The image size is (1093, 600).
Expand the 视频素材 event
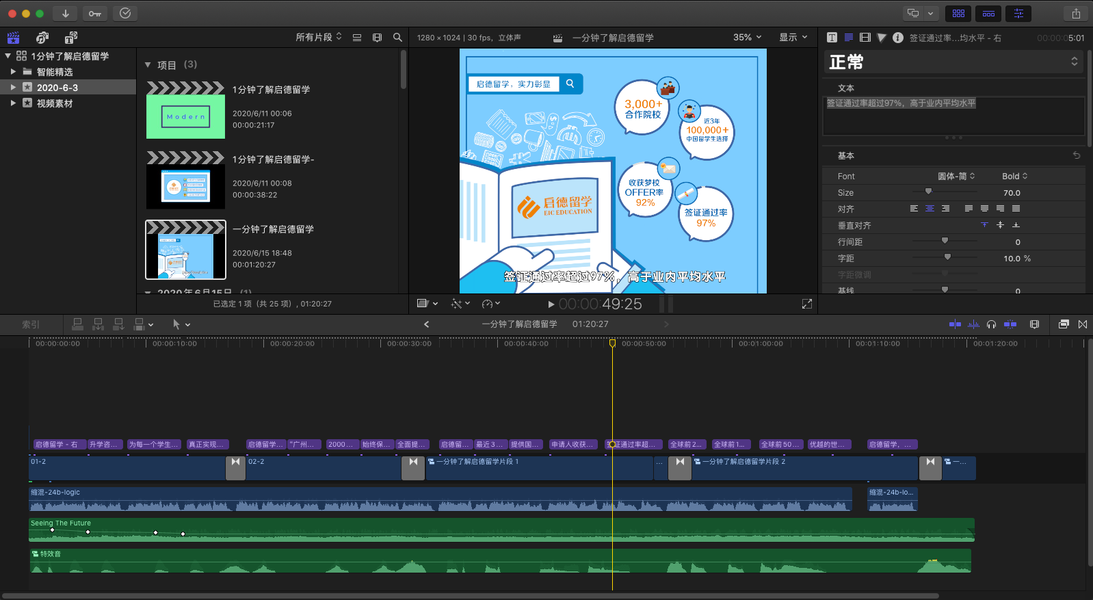[13, 103]
